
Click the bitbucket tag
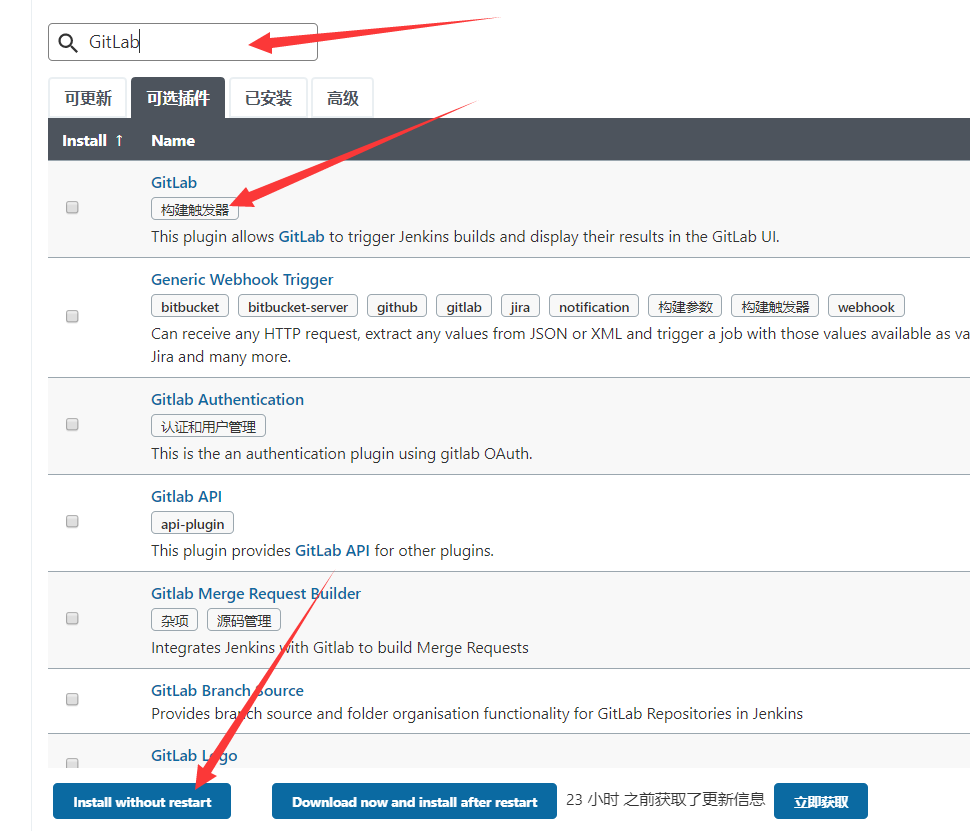190,306
